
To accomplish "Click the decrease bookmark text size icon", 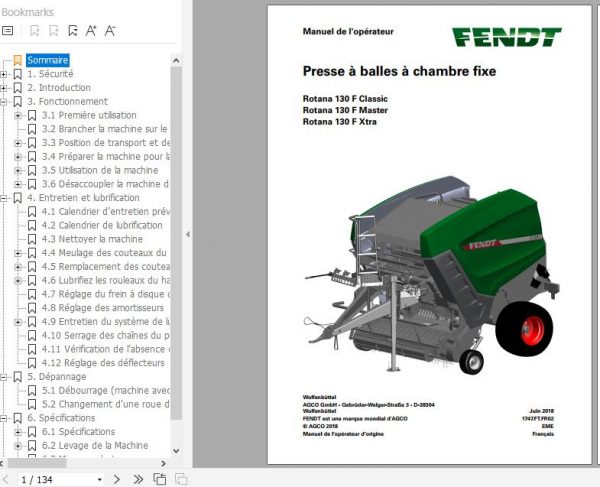I will [x=110, y=31].
